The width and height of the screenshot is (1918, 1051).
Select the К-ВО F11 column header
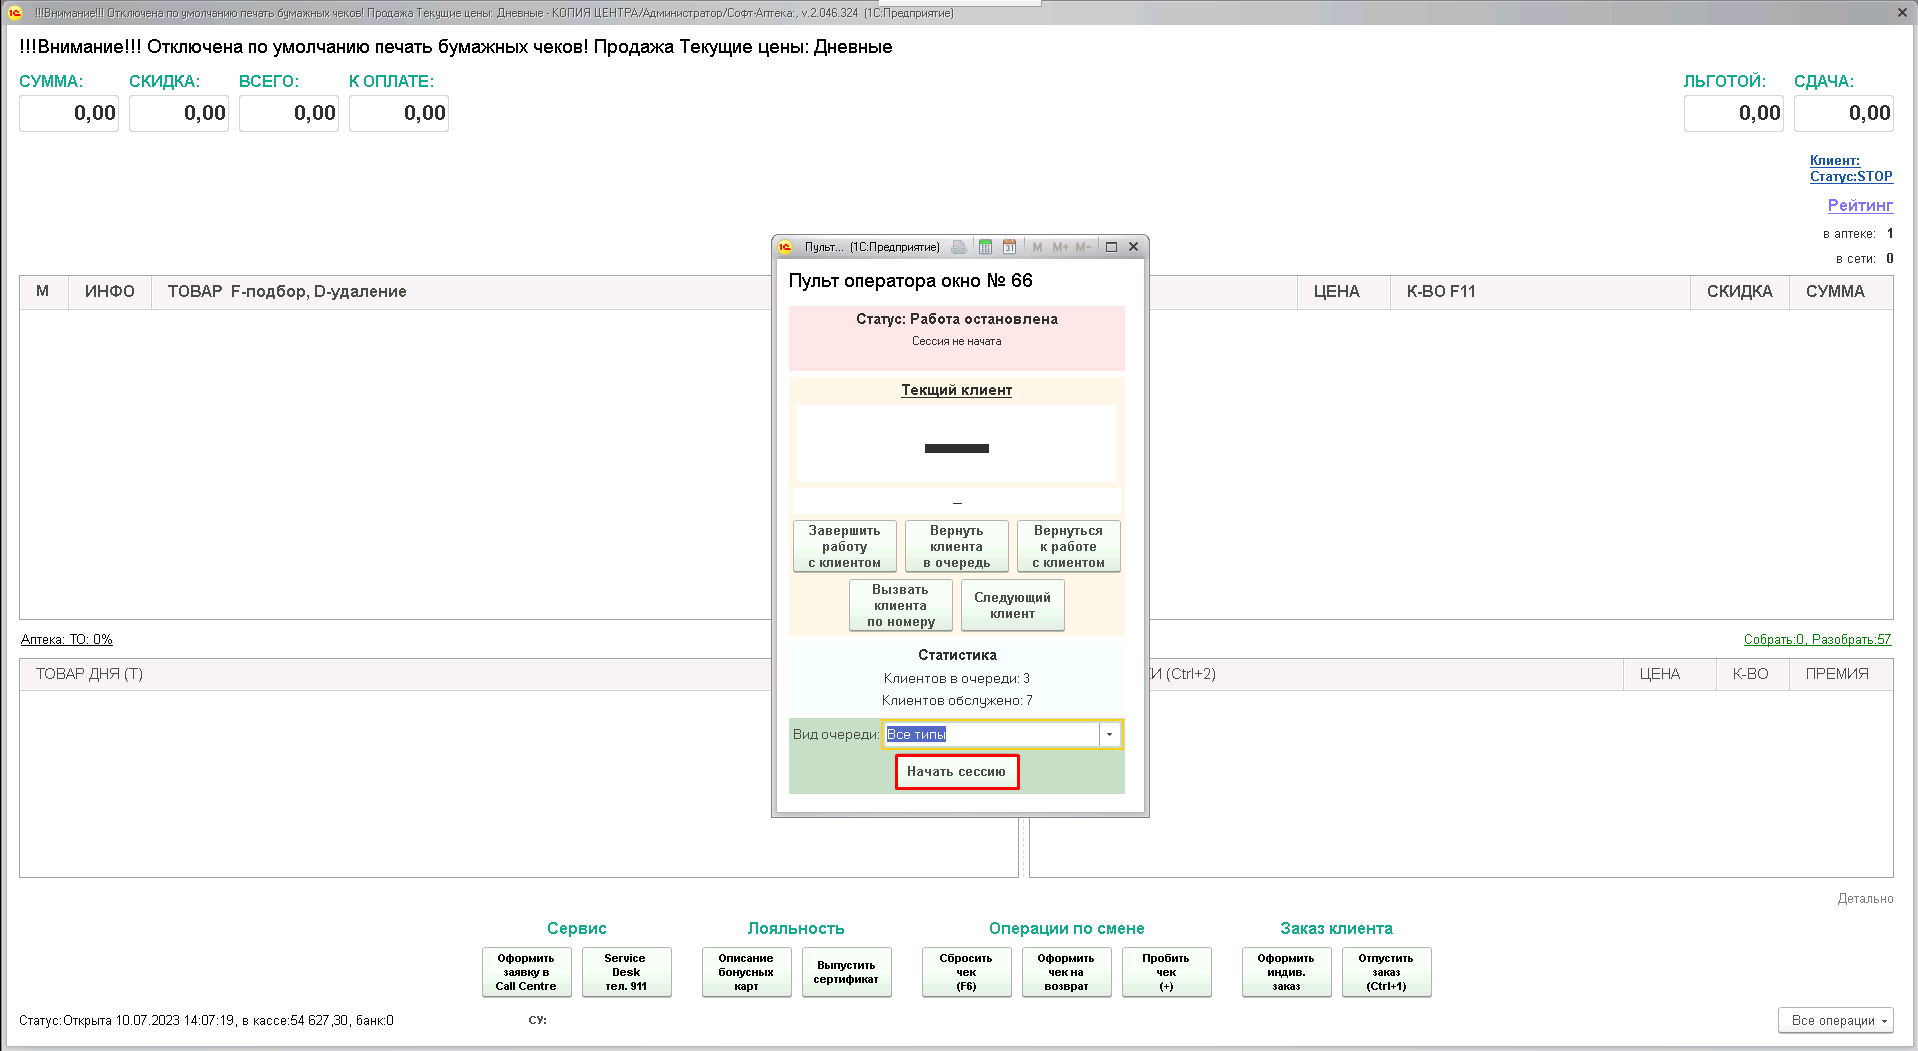[1440, 292]
